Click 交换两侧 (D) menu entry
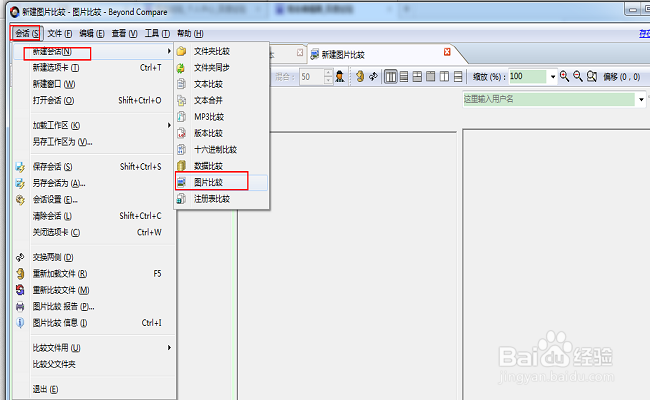 tap(93, 257)
